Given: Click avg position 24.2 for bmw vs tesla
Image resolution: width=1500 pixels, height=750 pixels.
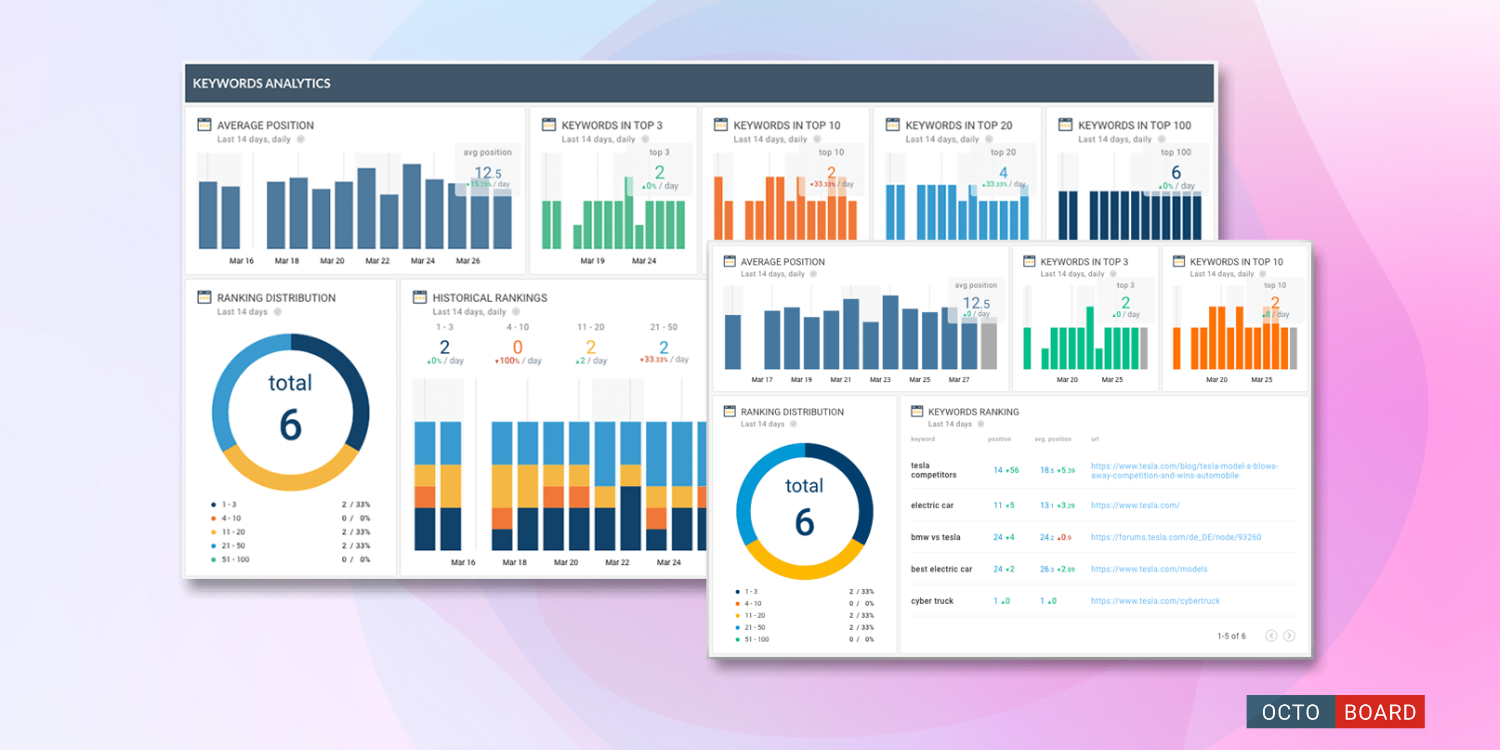Looking at the screenshot, I should tap(1047, 537).
